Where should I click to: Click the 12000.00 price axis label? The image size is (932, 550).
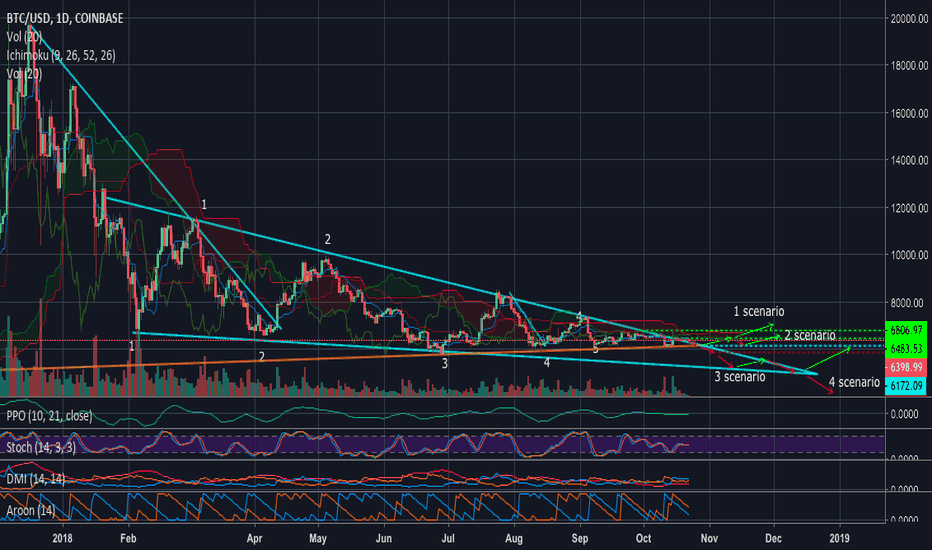pyautogui.click(x=909, y=208)
